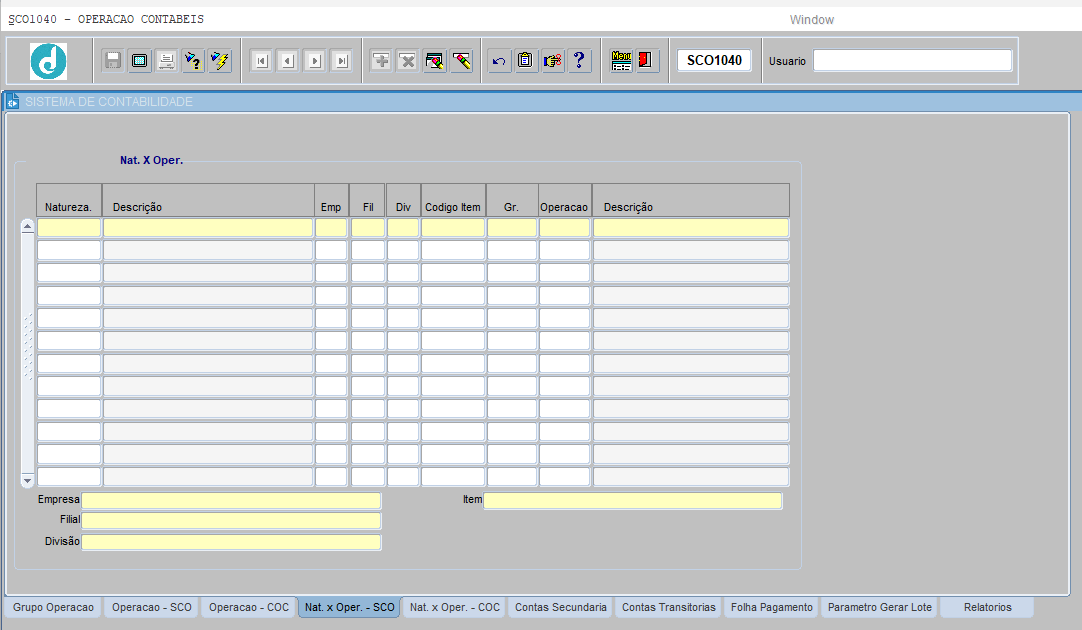Image resolution: width=1082 pixels, height=630 pixels.
Task: Click the Usuario input field
Action: pyautogui.click(x=912, y=61)
